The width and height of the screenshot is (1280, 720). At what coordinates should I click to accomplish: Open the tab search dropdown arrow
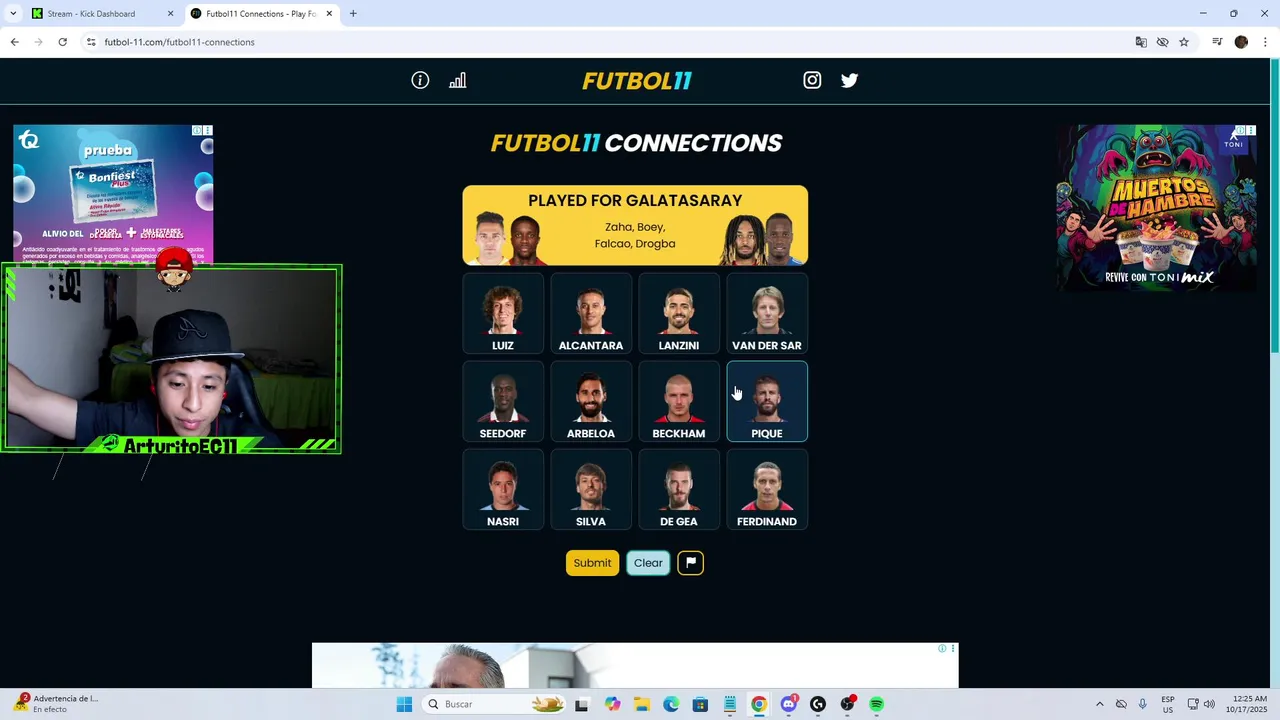click(13, 14)
